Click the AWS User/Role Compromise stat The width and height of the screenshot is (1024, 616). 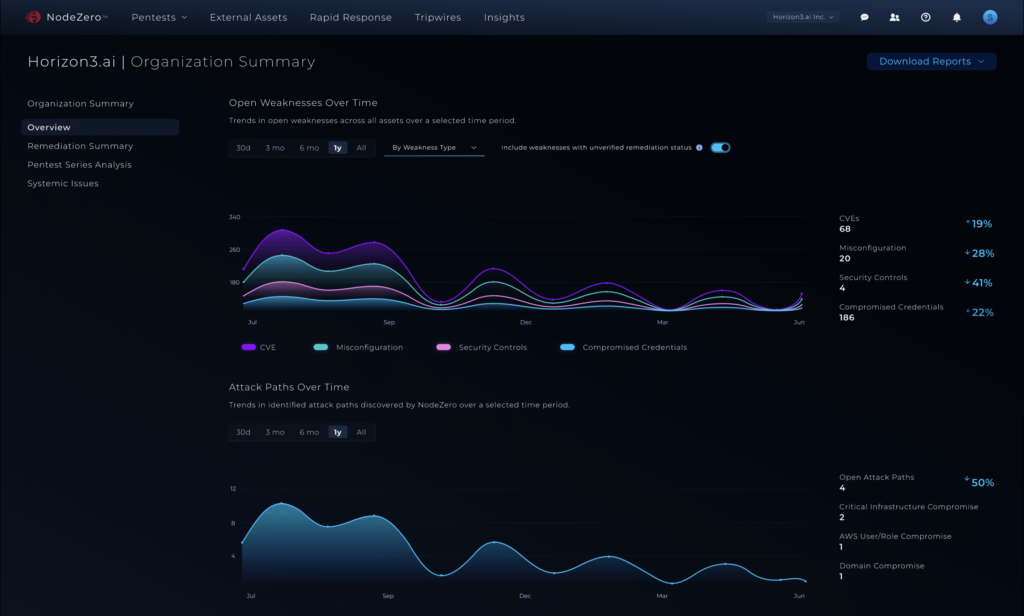coord(895,541)
